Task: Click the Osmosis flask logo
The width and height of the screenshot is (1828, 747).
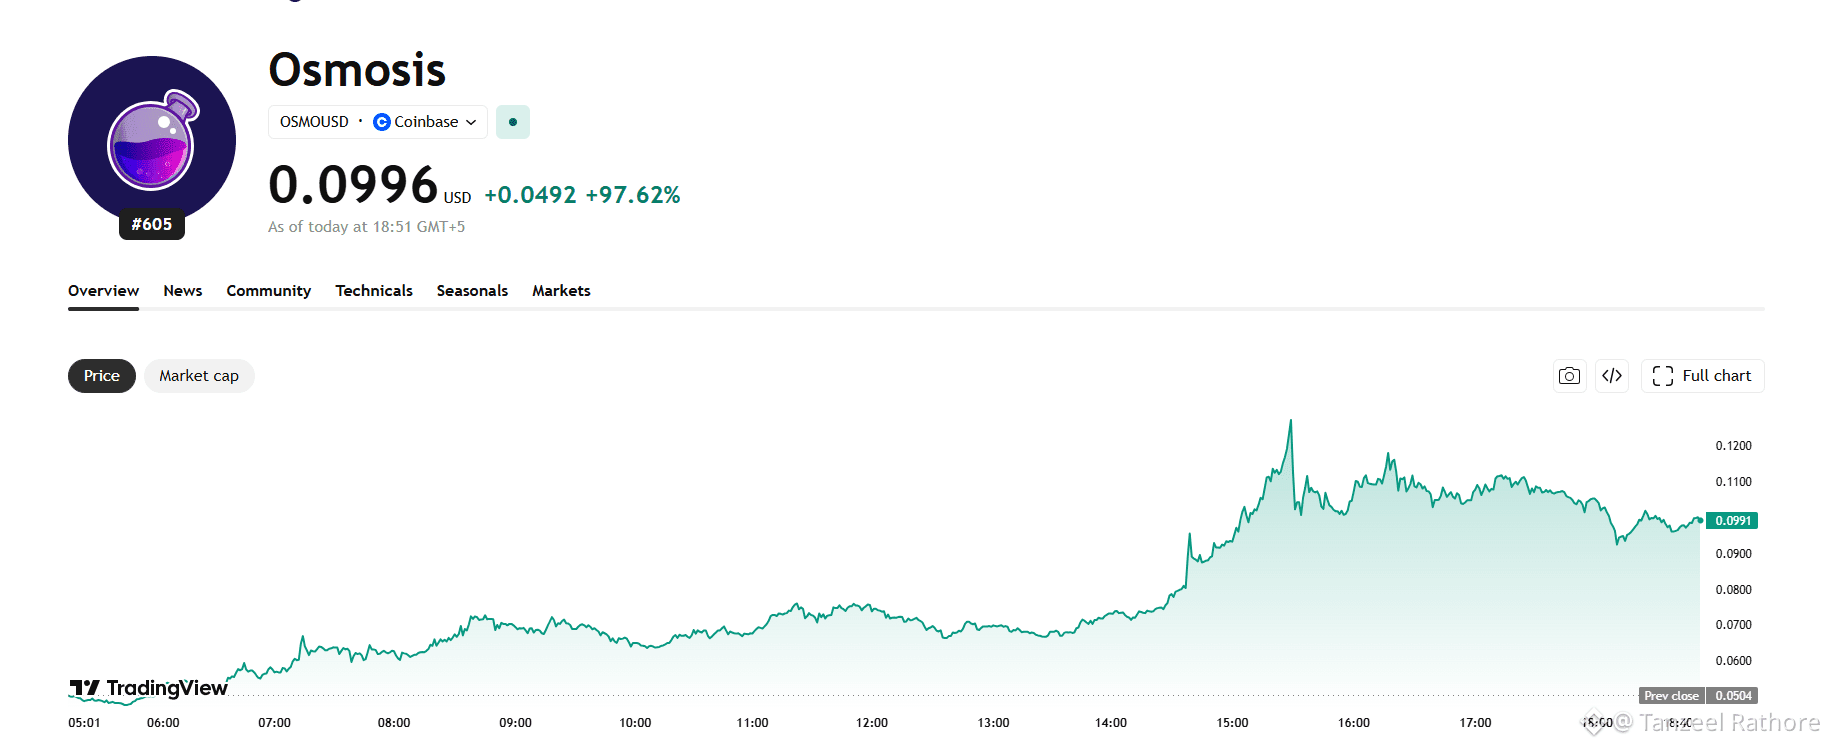Action: click(152, 140)
